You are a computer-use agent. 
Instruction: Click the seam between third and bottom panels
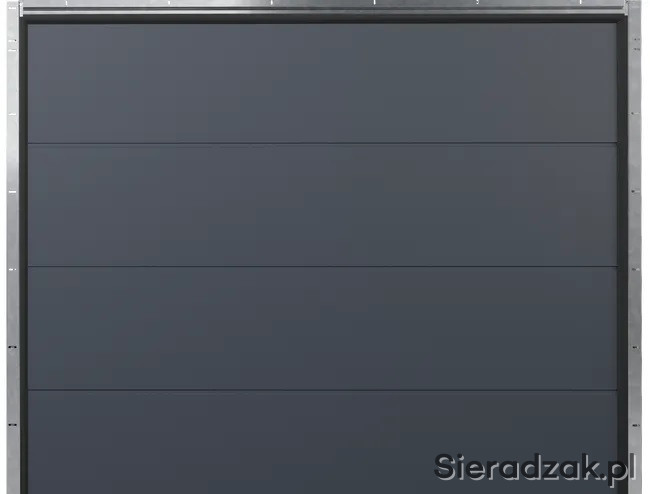point(322,390)
